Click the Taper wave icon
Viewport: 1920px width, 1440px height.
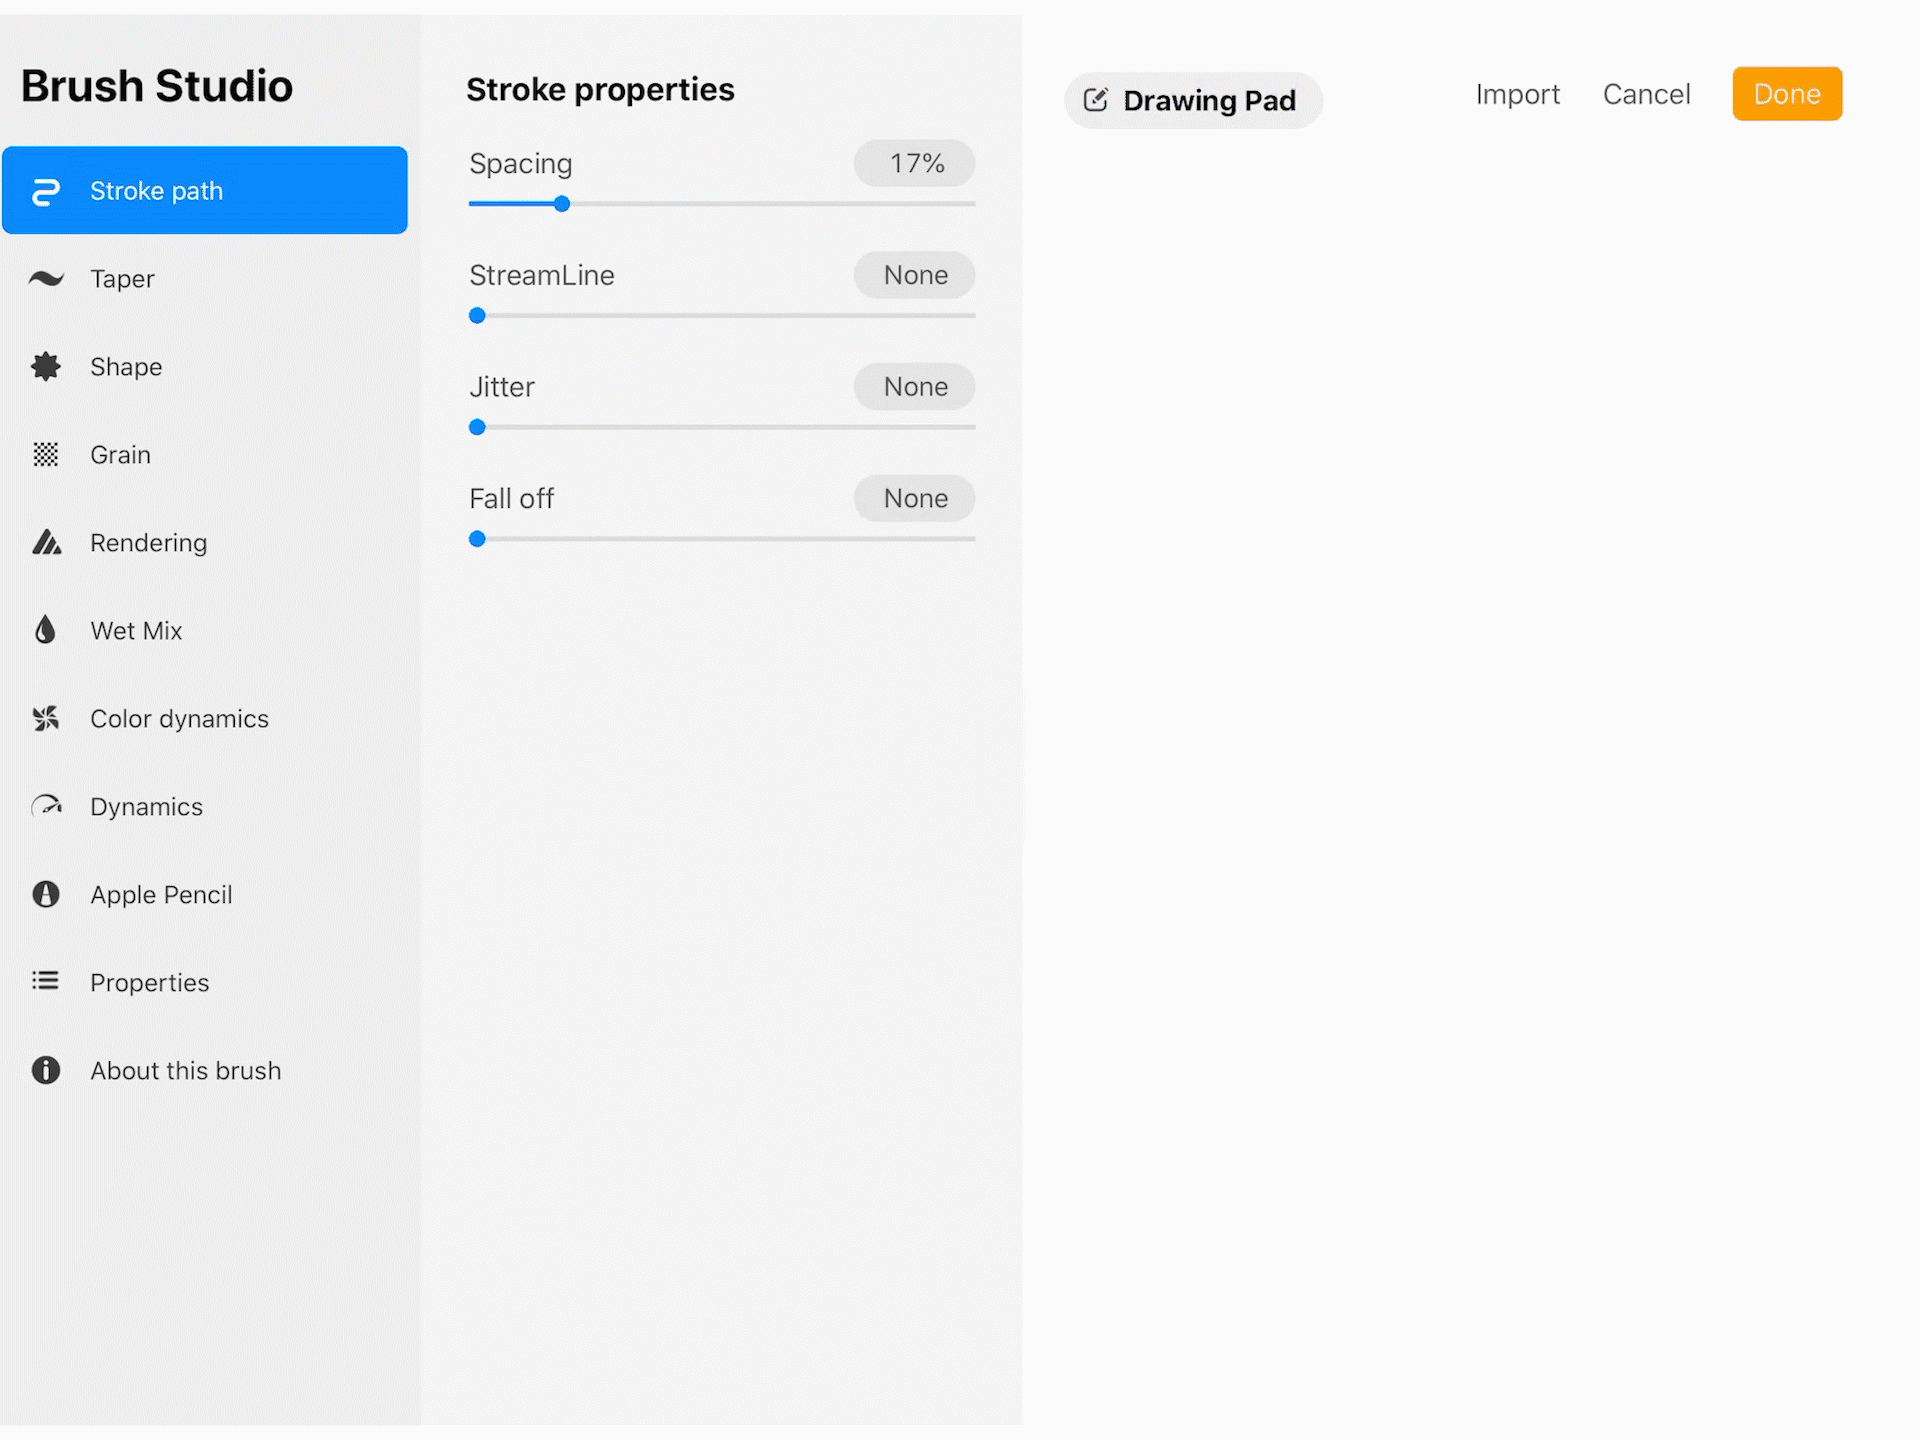[x=46, y=278]
